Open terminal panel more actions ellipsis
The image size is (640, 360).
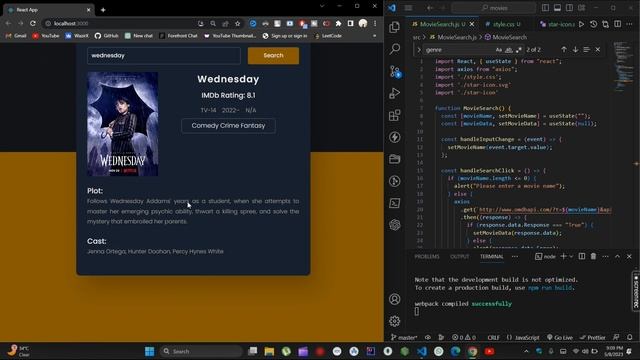pos(605,256)
